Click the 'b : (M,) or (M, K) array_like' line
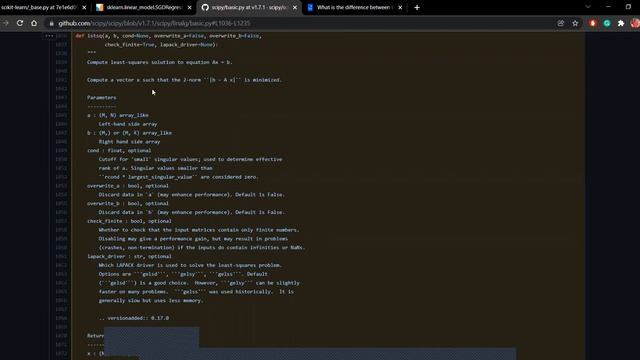 point(129,133)
